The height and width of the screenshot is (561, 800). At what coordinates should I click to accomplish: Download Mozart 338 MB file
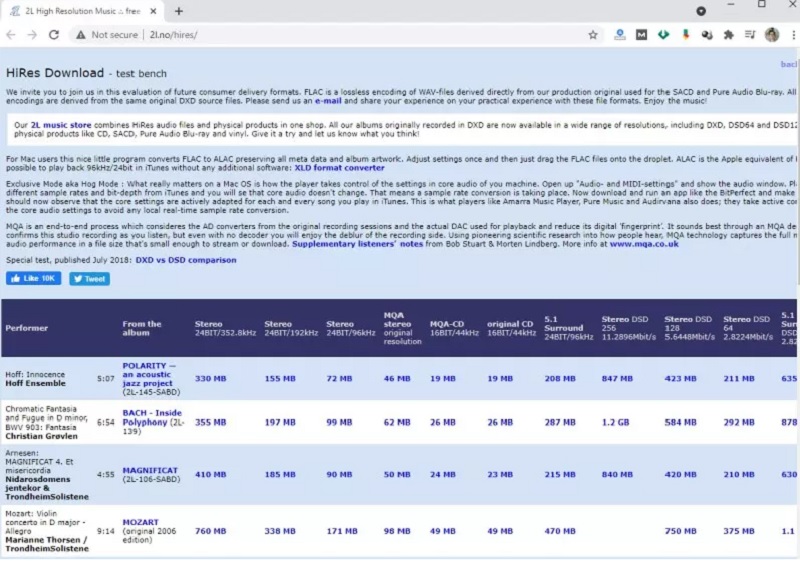pyautogui.click(x=280, y=531)
